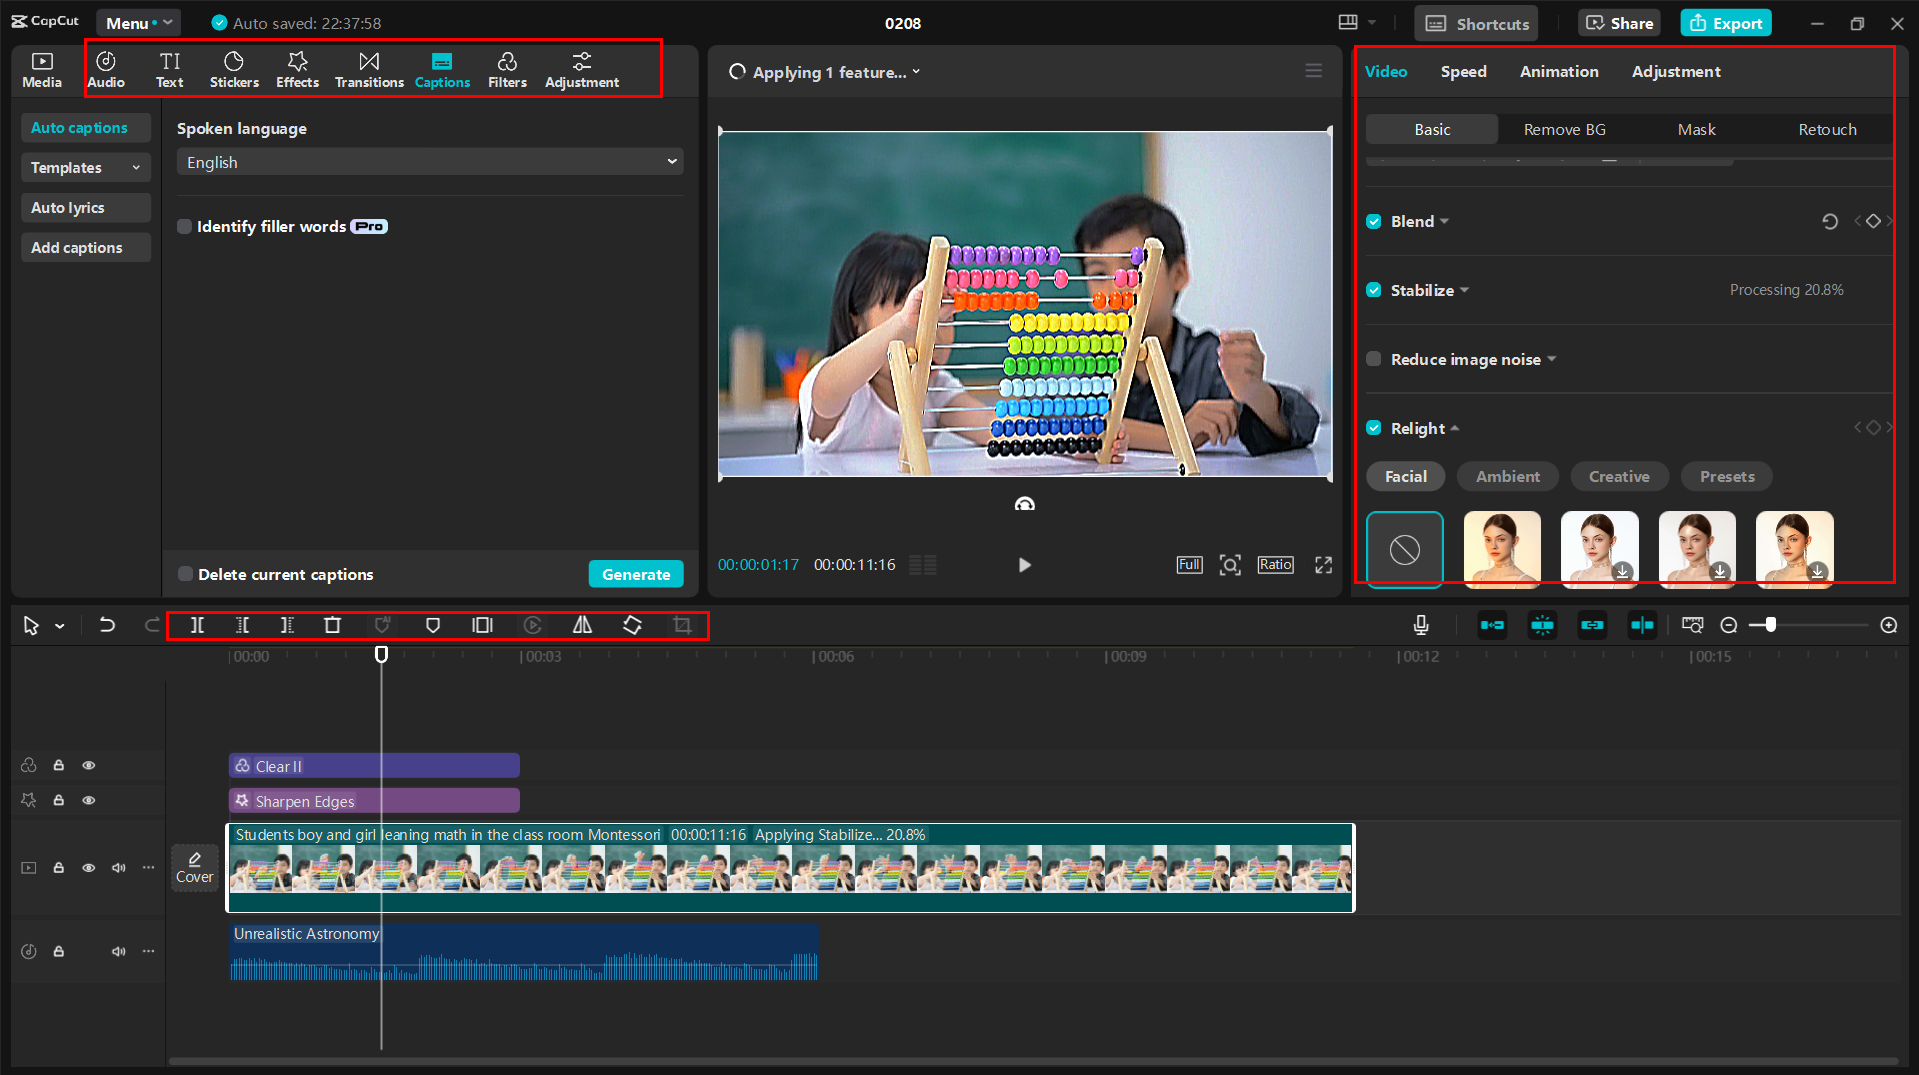Rotate the selected clip
Viewport: 1919px width, 1075px height.
[632, 625]
